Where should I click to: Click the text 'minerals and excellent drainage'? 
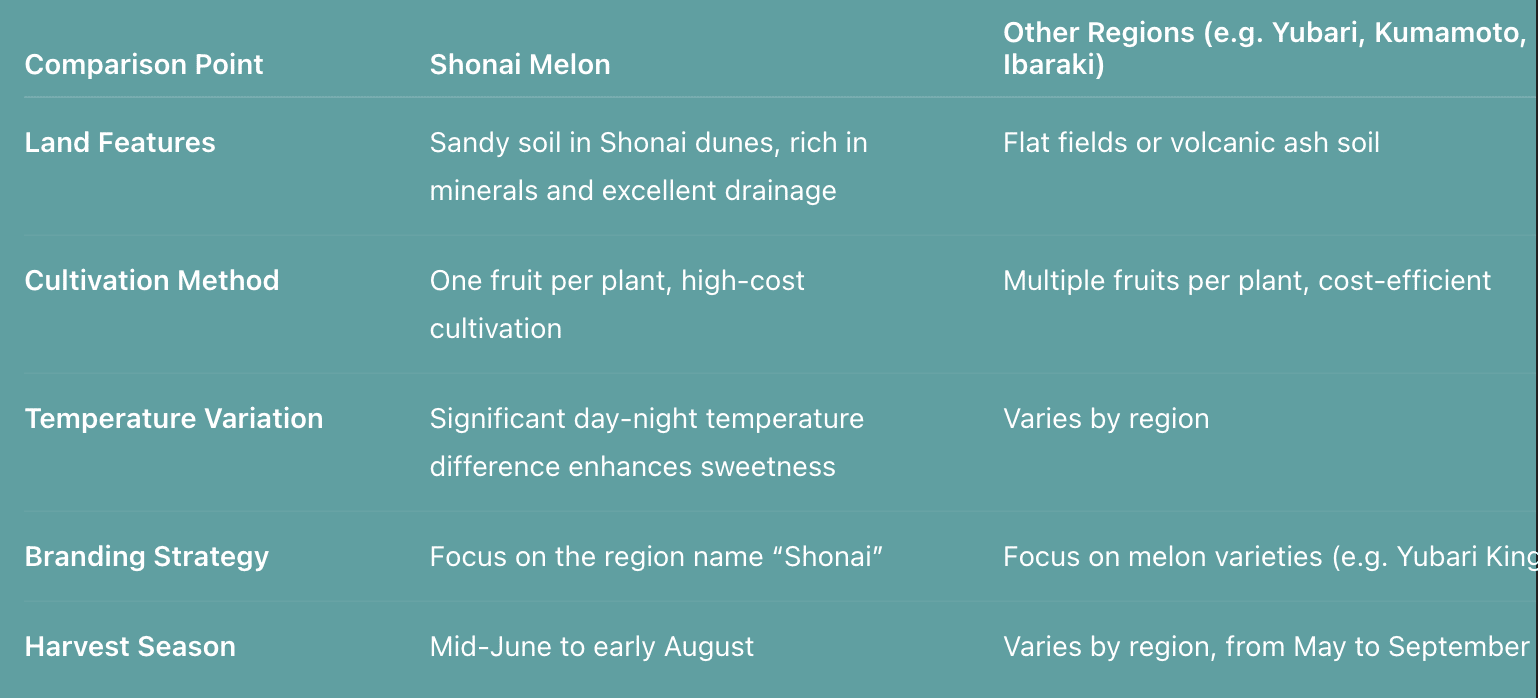tap(633, 190)
